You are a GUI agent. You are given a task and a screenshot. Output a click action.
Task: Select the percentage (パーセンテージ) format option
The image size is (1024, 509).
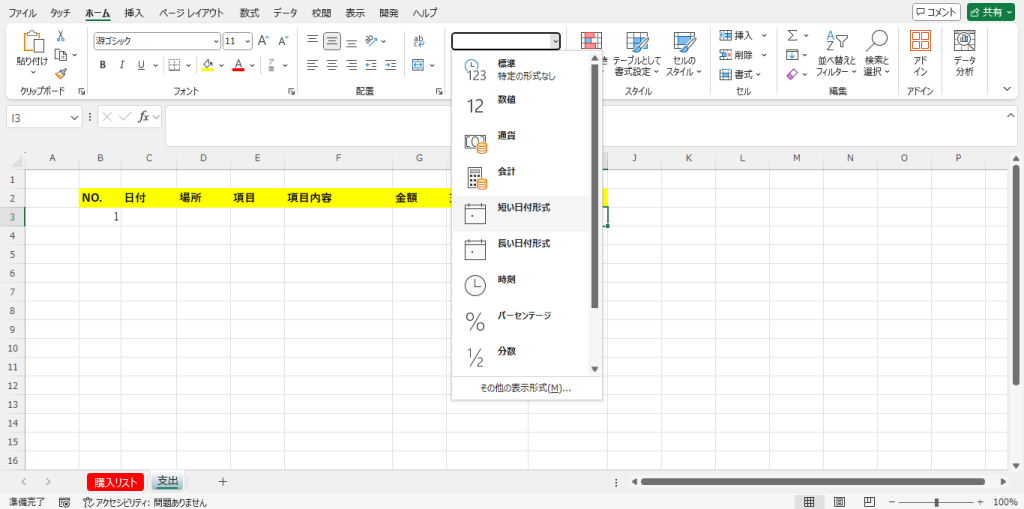point(525,321)
